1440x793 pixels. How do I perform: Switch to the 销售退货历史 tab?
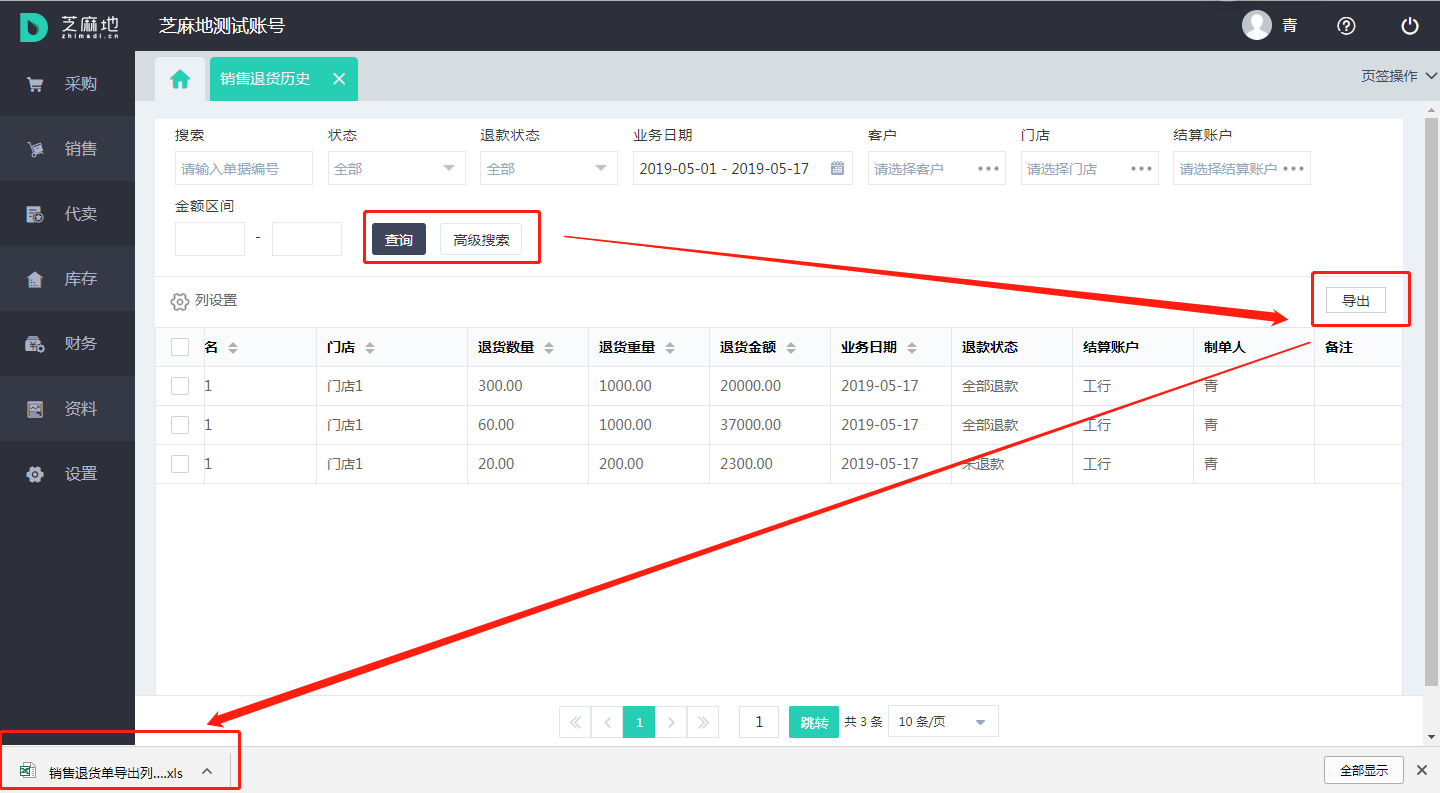click(265, 79)
